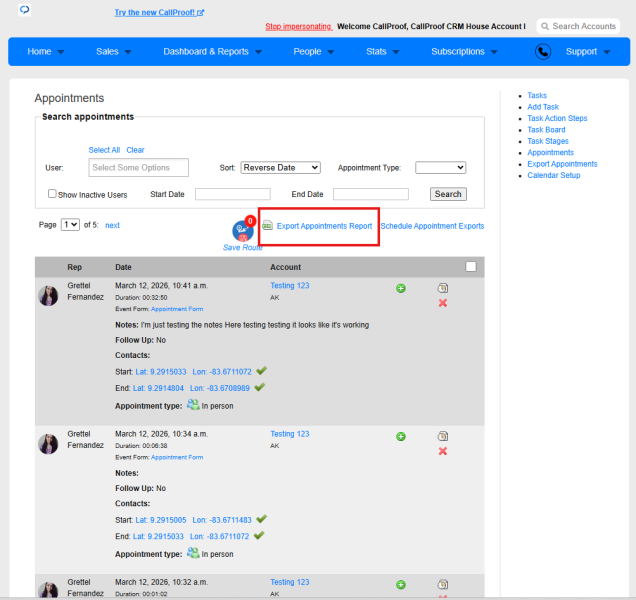Open the Appointment Type dropdown
The image size is (636, 600).
click(x=440, y=168)
